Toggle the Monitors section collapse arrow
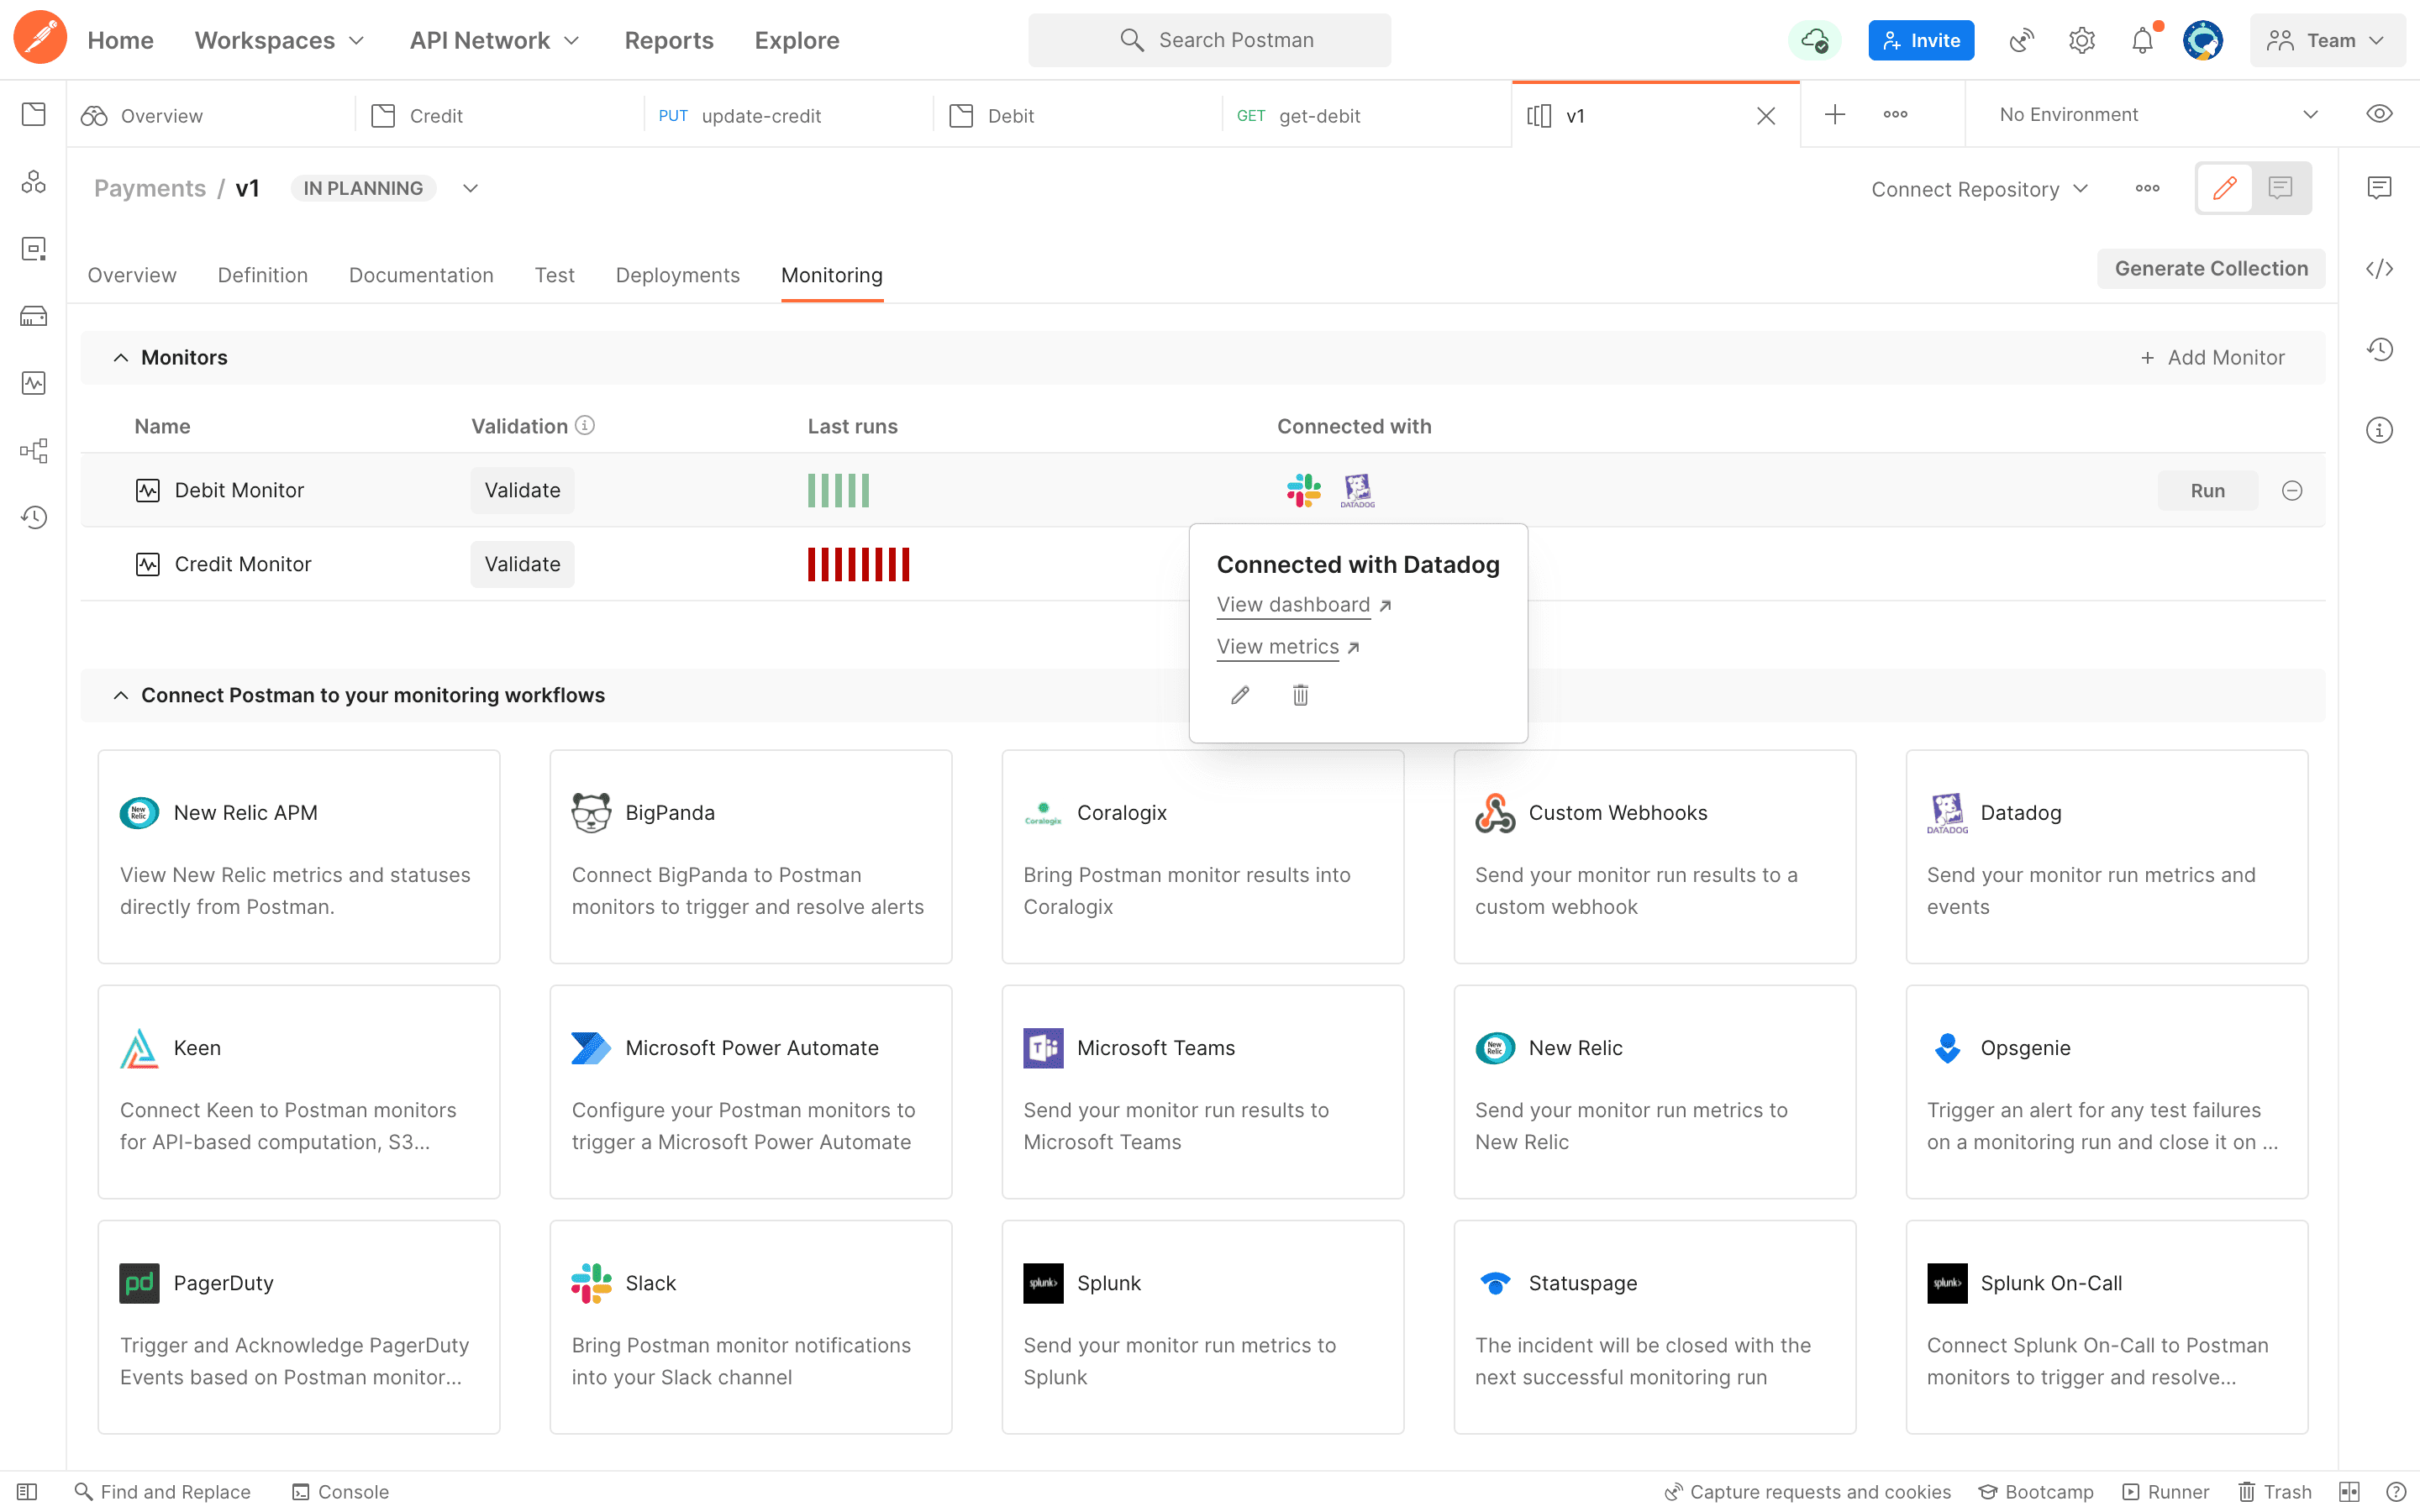Viewport: 2420px width, 1512px height. pyautogui.click(x=120, y=357)
